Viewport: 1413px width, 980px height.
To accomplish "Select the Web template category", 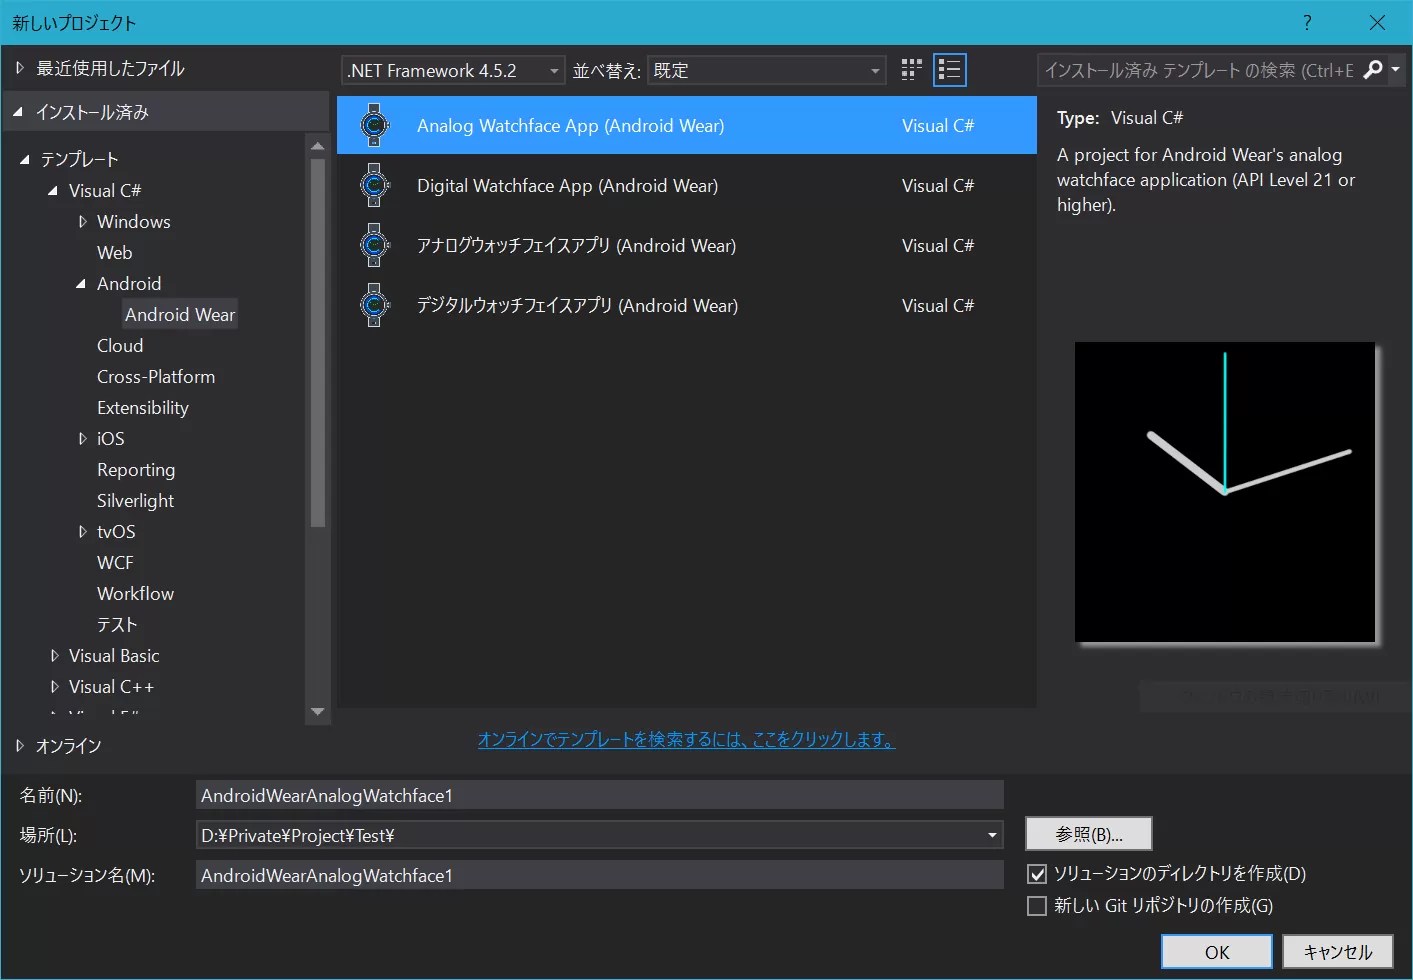I will [114, 252].
